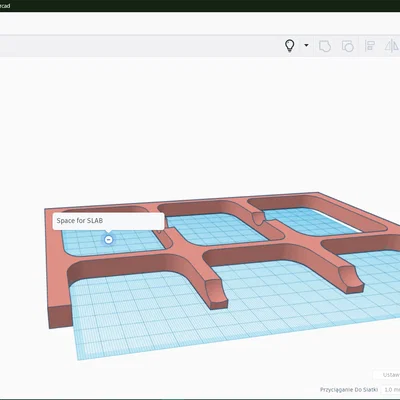Click the light bulb Show All icon

290,46
